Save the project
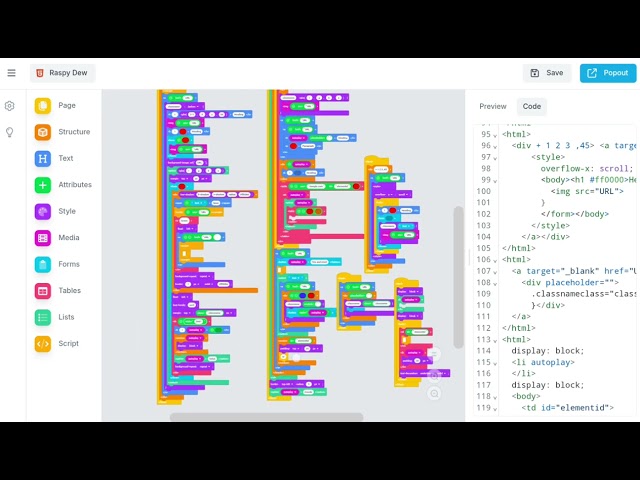Viewport: 640px width, 480px height. point(547,73)
